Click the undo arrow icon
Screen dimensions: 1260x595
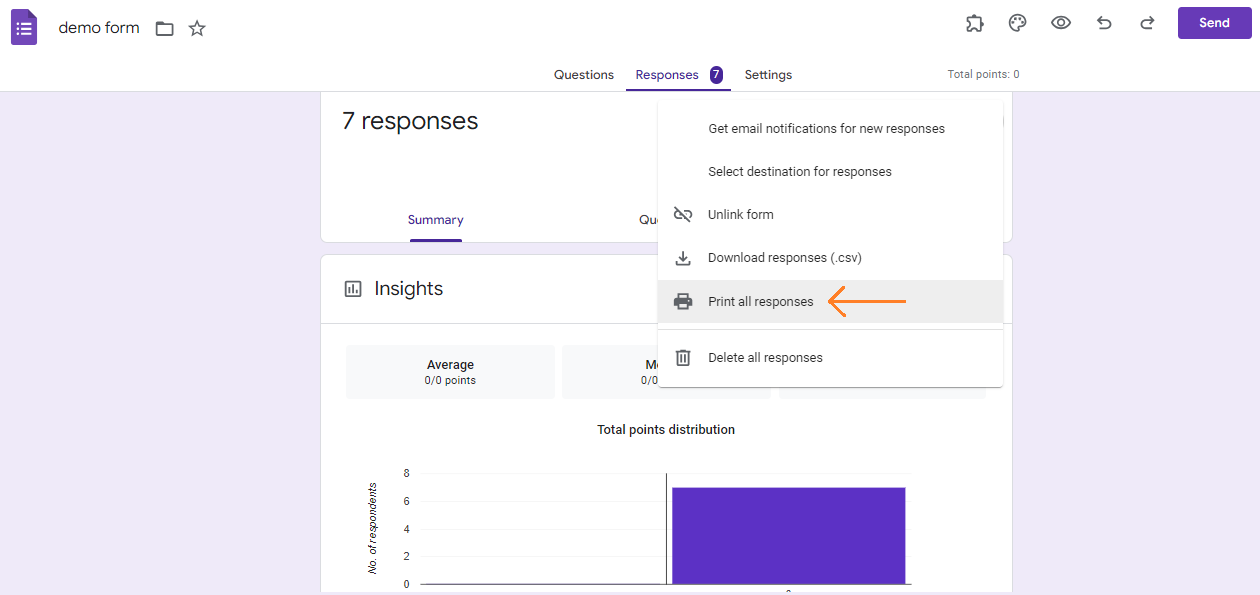point(1104,23)
